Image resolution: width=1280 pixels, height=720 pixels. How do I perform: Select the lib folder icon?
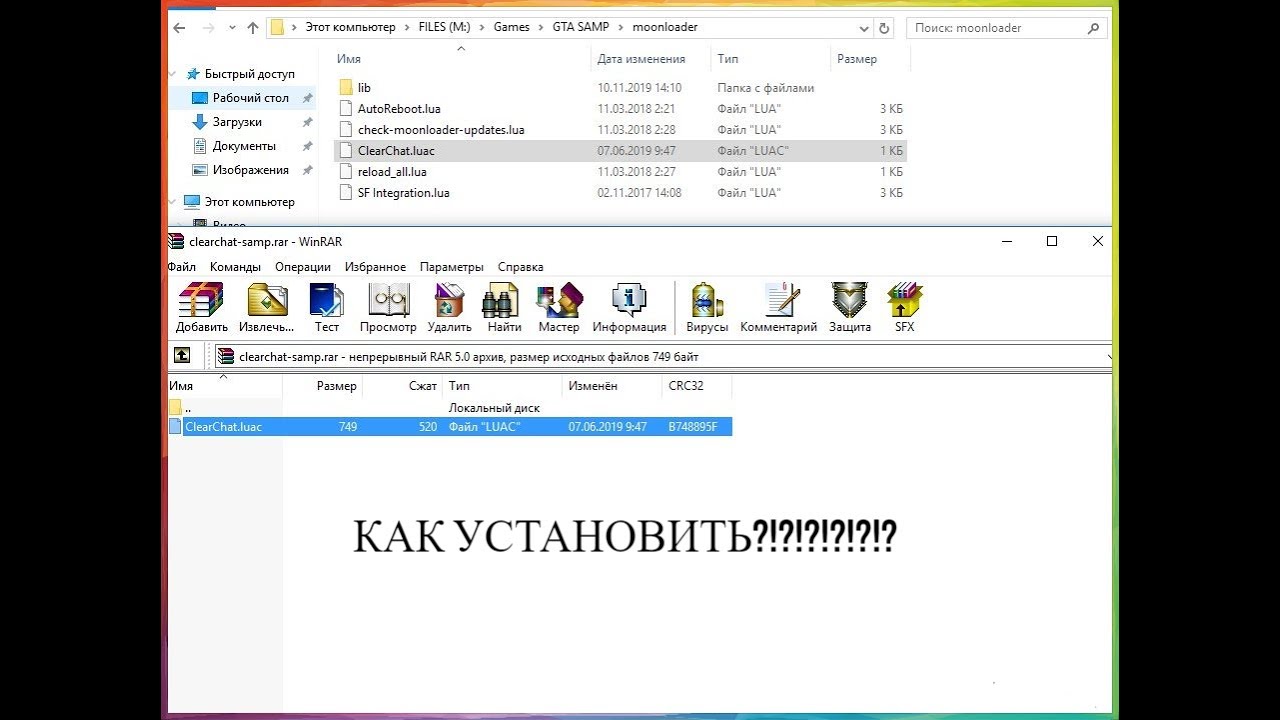tap(346, 88)
